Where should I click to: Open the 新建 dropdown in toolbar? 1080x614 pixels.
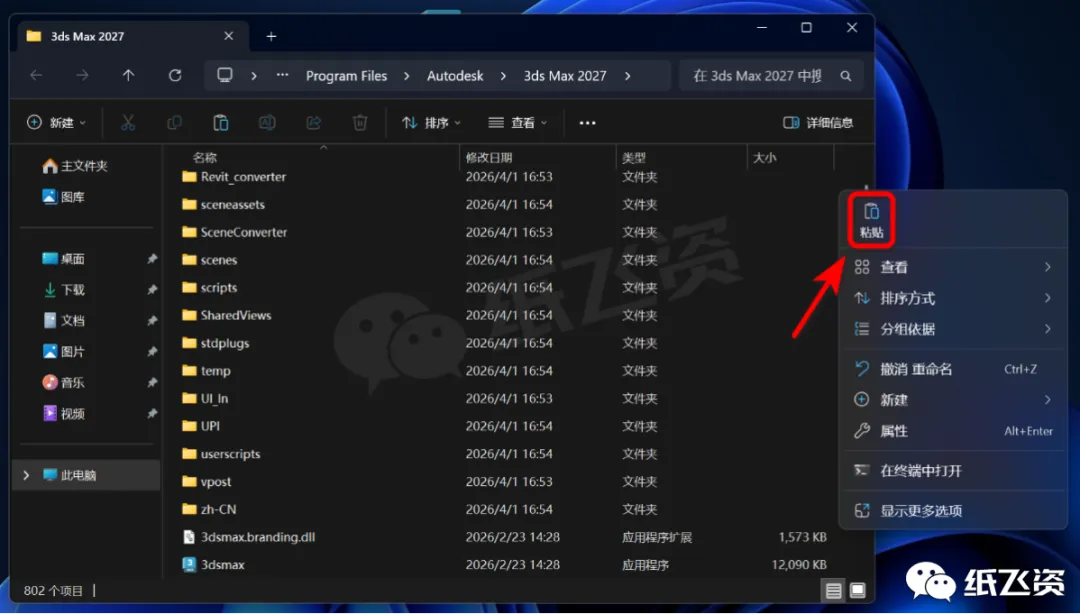click(x=56, y=123)
